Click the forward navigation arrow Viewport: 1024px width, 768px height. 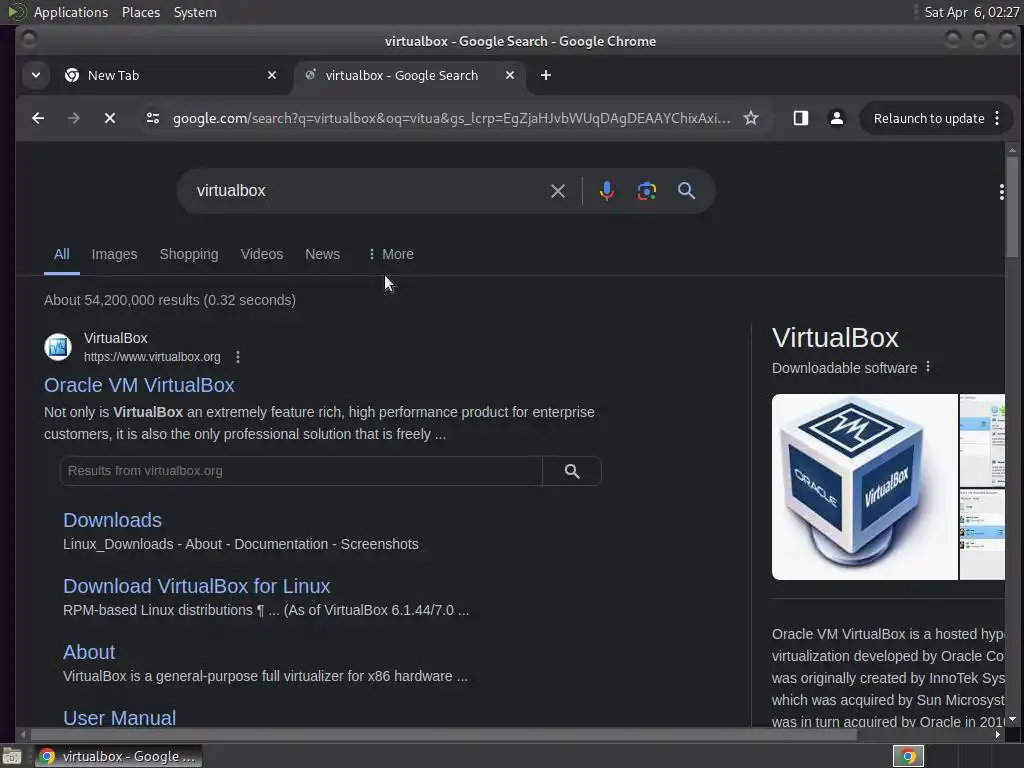(74, 118)
